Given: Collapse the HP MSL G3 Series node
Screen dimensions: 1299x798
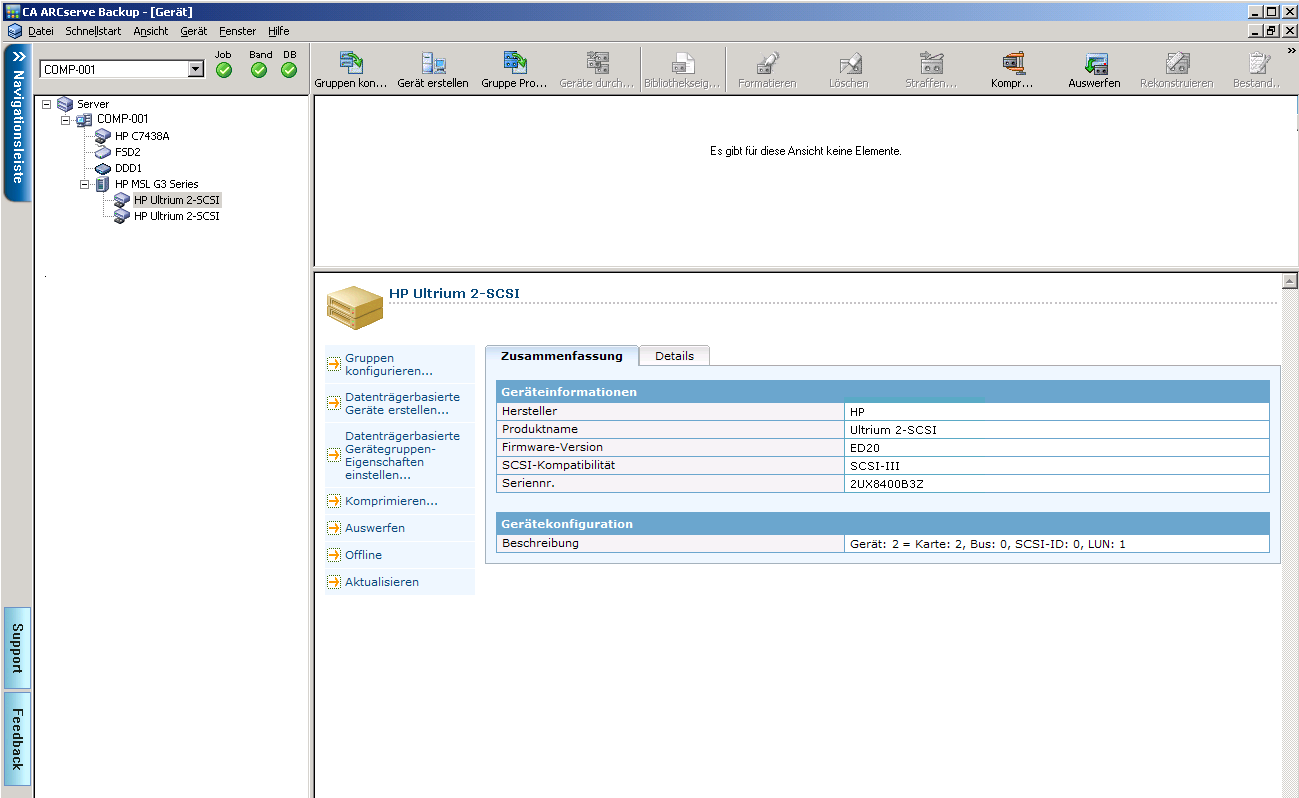Looking at the screenshot, I should click(x=85, y=184).
